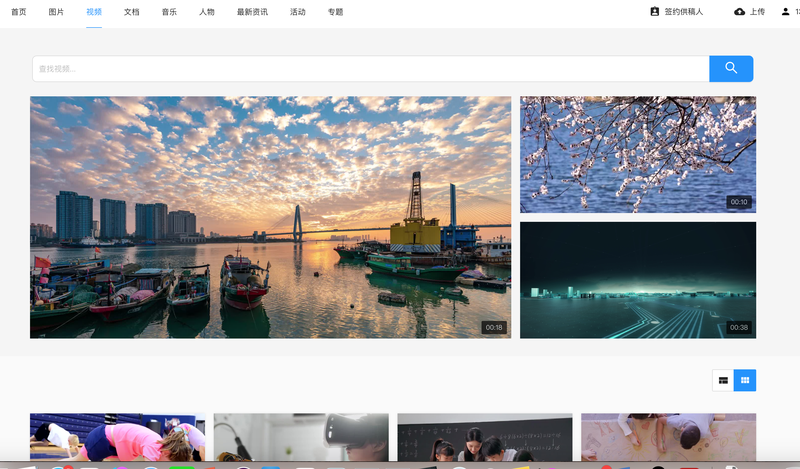
Task: Click the 00:38 duration label
Action: [739, 328]
